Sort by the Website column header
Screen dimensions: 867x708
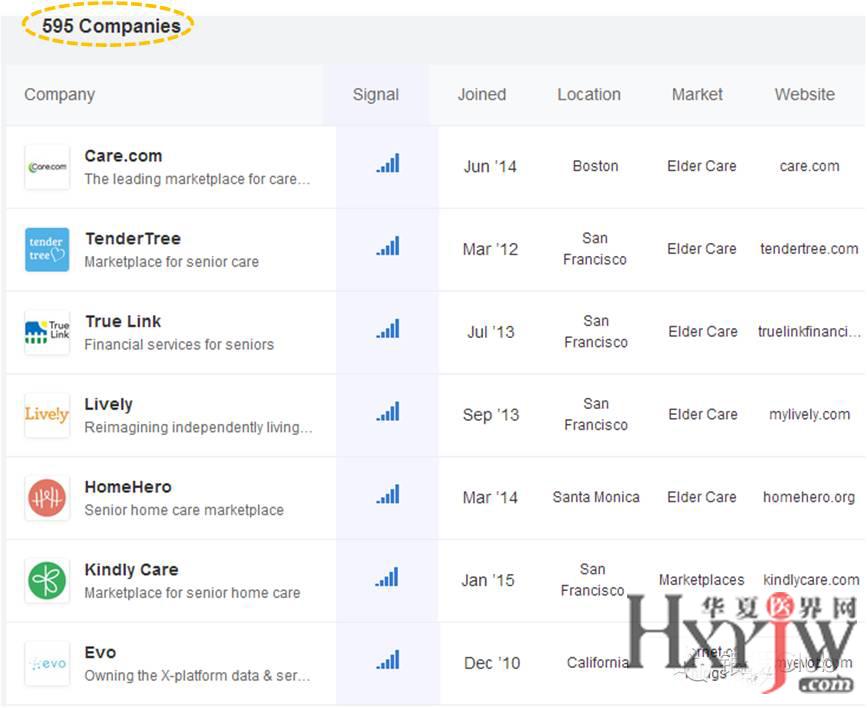pyautogui.click(x=805, y=95)
